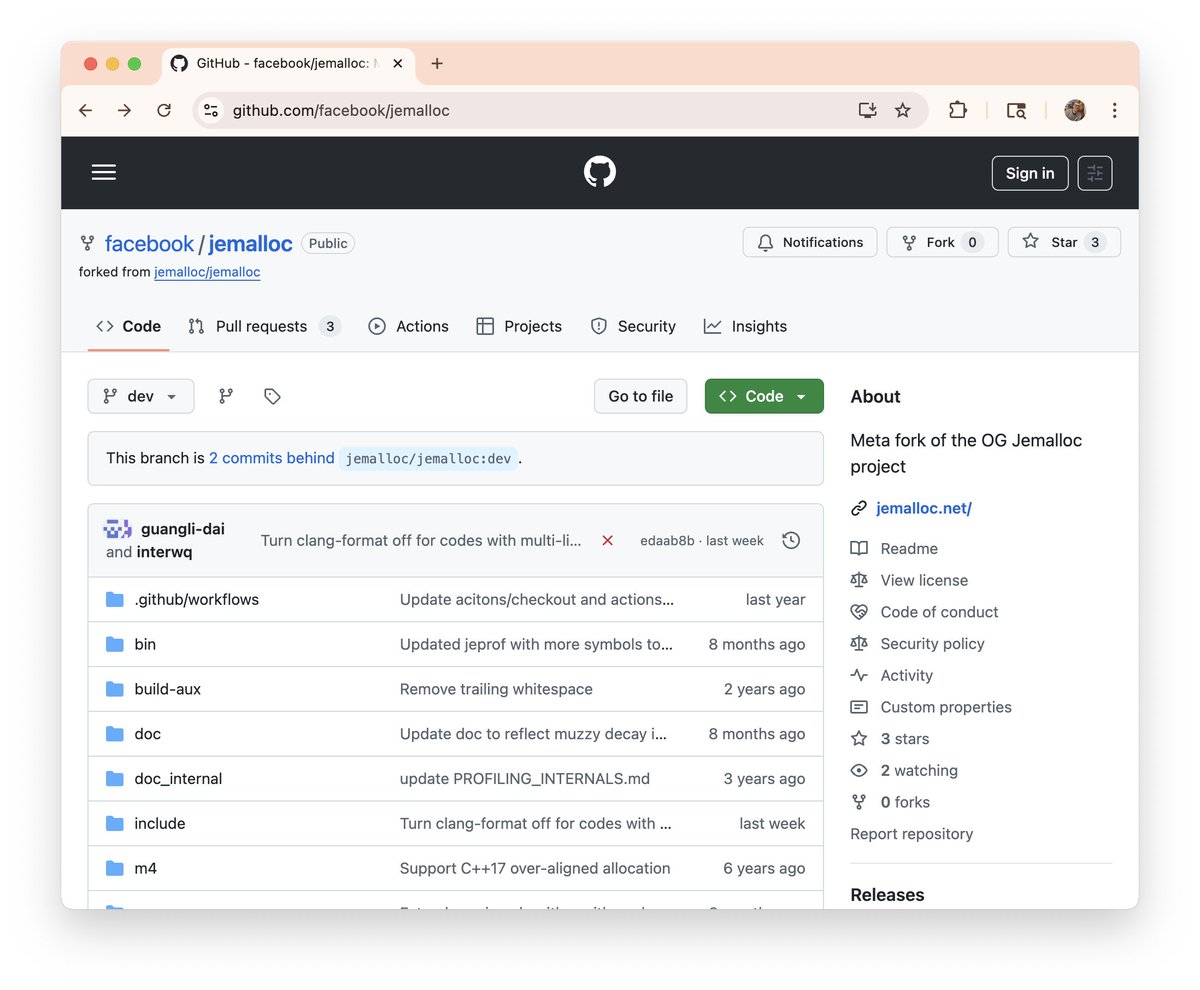Image resolution: width=1200 pixels, height=990 pixels.
Task: Open the interwq author link
Action: point(164,552)
